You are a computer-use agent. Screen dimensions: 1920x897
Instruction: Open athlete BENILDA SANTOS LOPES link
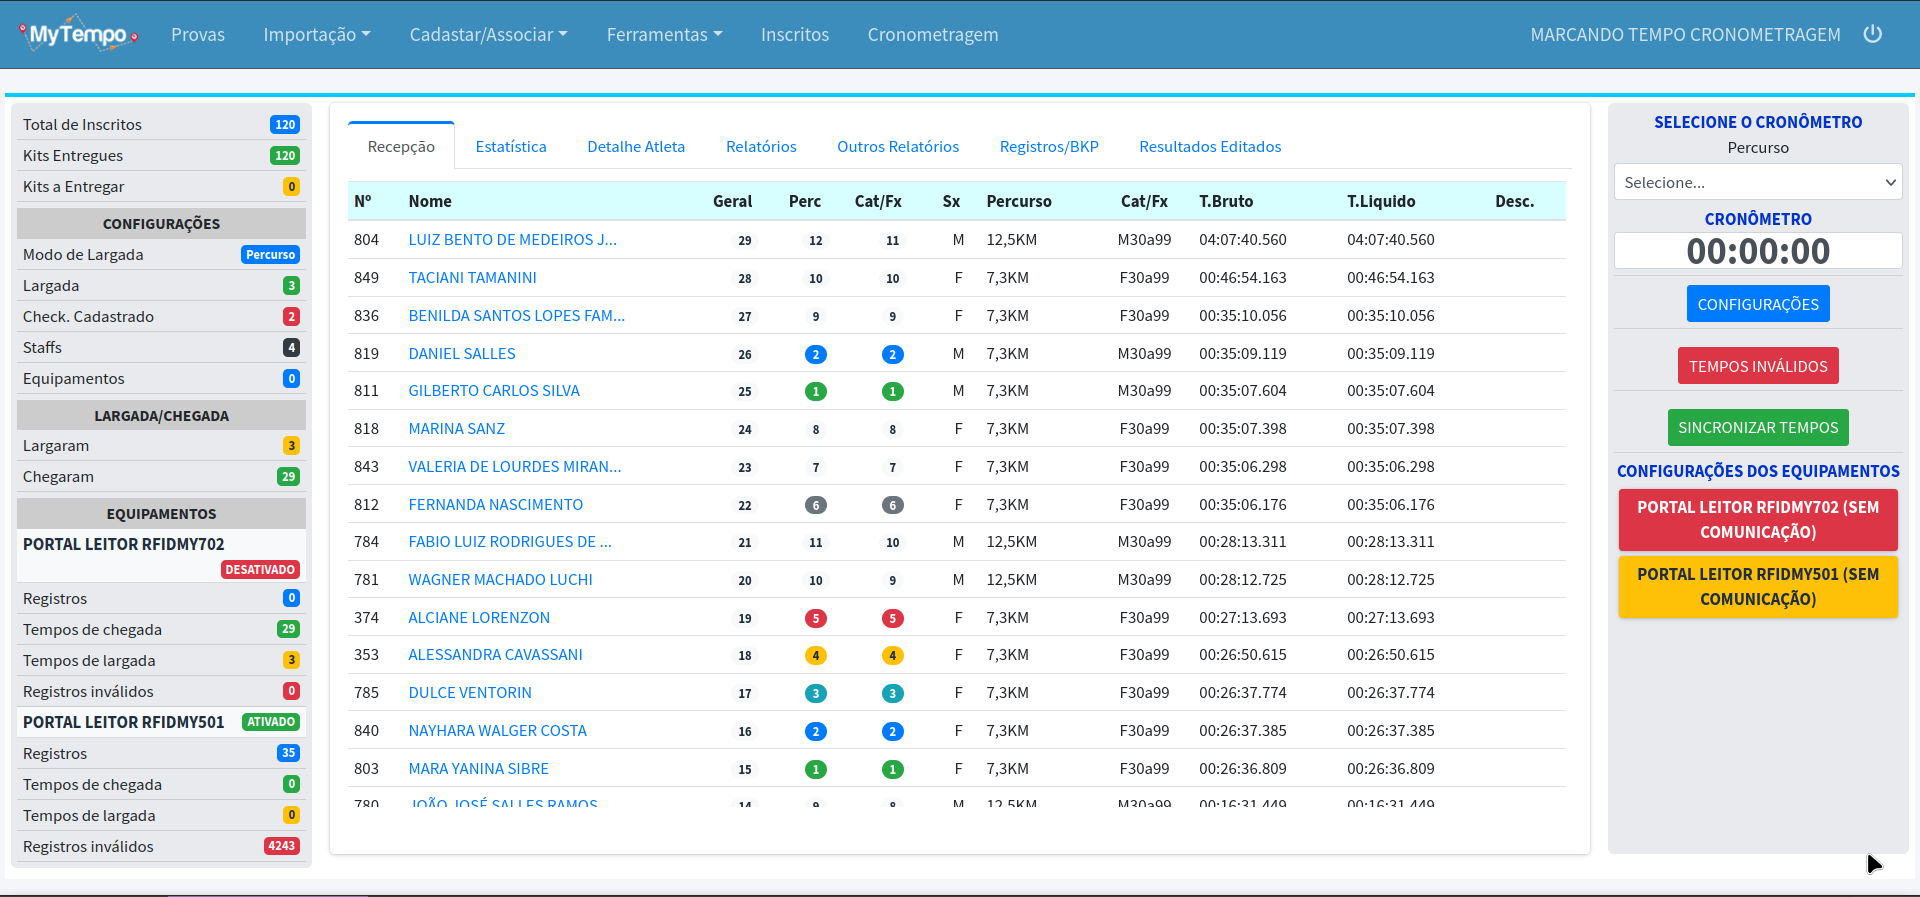coord(516,316)
